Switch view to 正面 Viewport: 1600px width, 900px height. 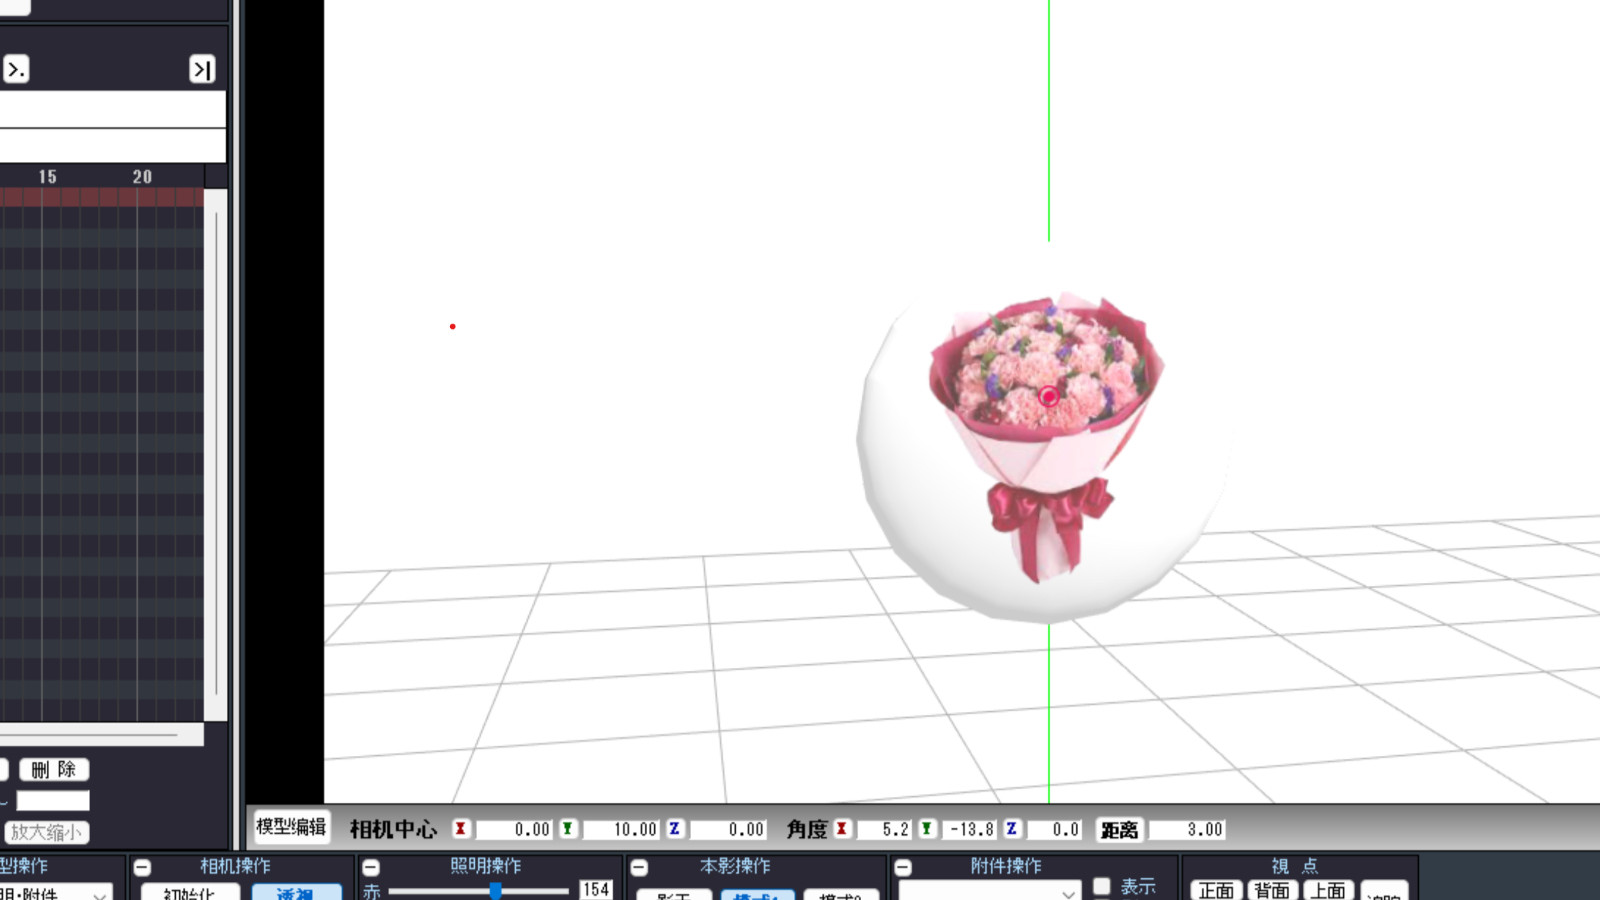pos(1216,890)
